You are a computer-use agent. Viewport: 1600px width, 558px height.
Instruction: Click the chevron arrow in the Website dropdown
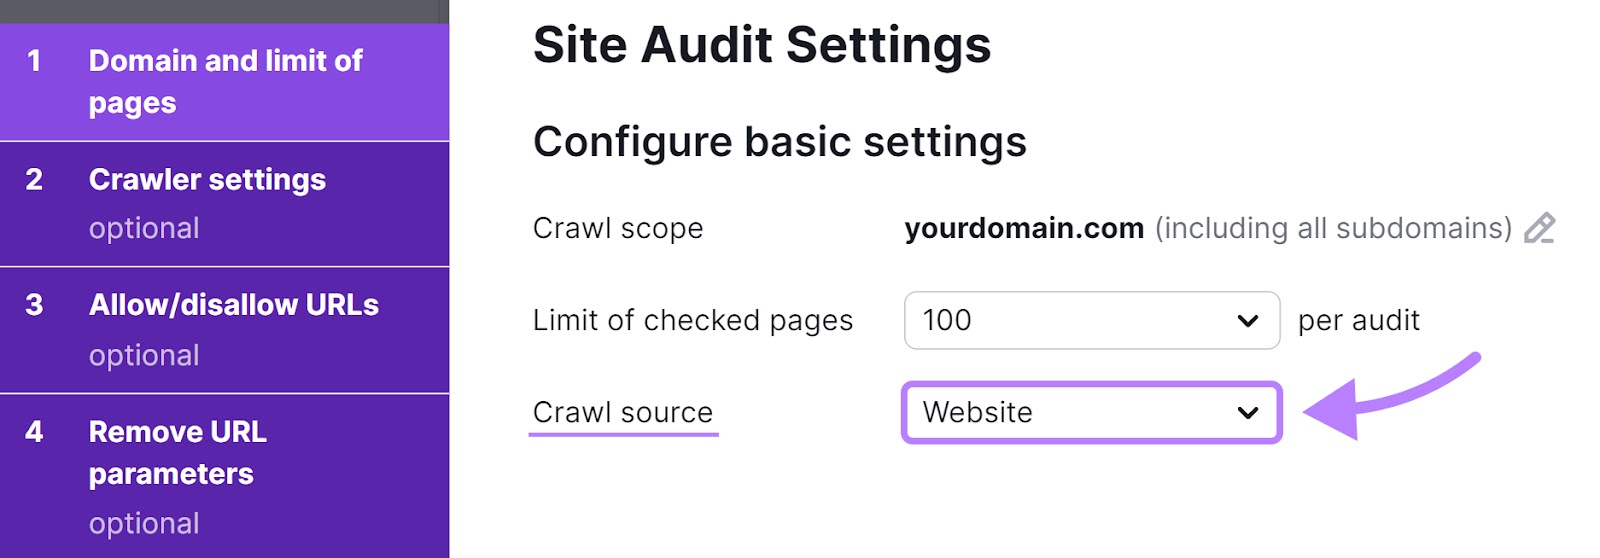point(1247,412)
